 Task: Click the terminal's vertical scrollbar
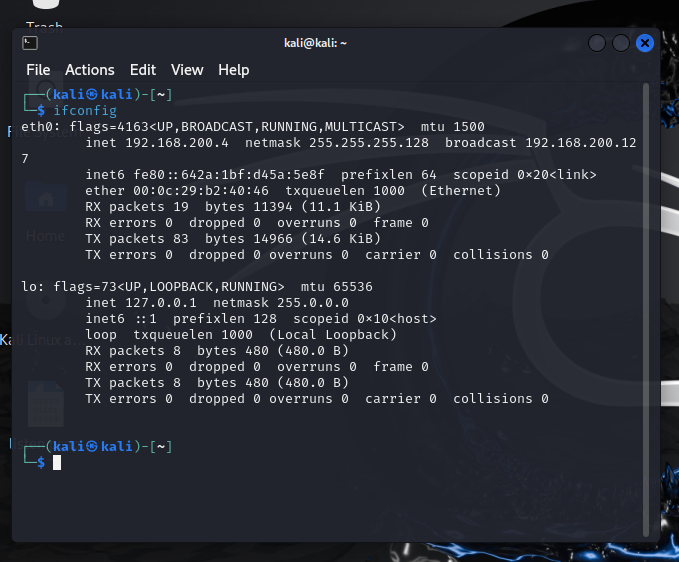(x=646, y=310)
